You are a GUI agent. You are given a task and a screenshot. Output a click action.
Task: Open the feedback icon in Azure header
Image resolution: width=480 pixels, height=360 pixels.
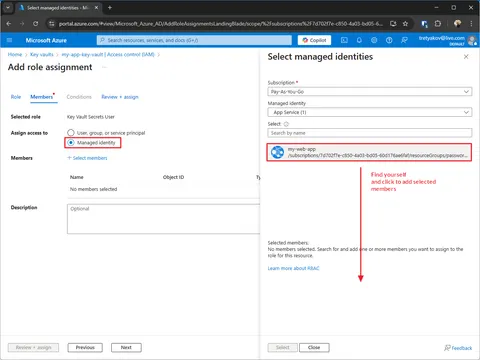click(404, 40)
